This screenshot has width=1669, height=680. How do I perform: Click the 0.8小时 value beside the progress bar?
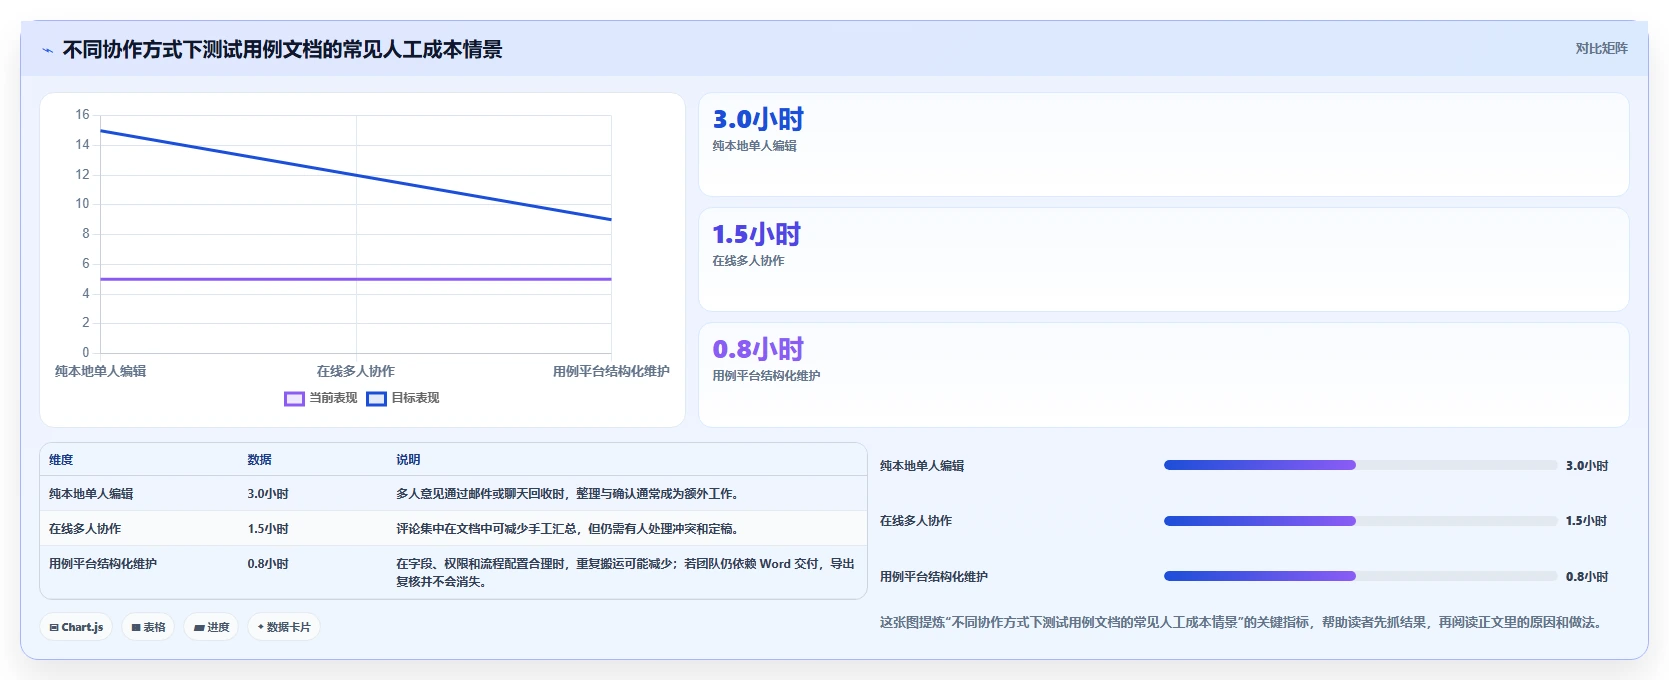point(1587,577)
